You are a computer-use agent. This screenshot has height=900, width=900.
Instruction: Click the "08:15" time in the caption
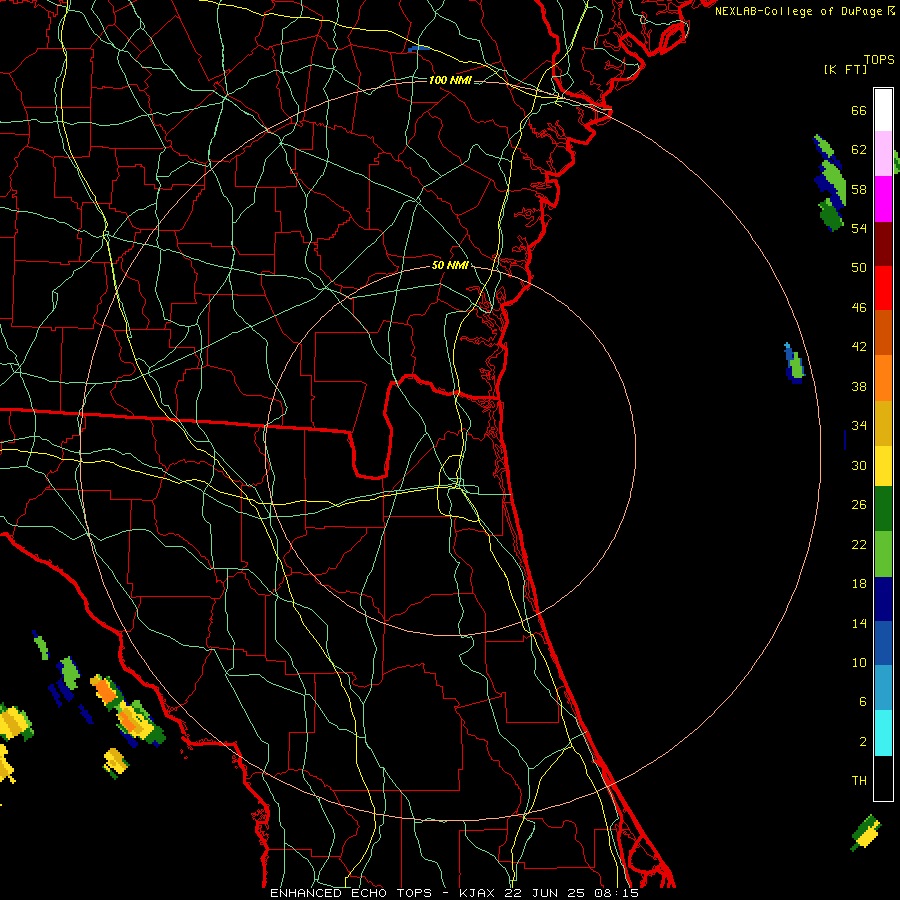pos(619,893)
